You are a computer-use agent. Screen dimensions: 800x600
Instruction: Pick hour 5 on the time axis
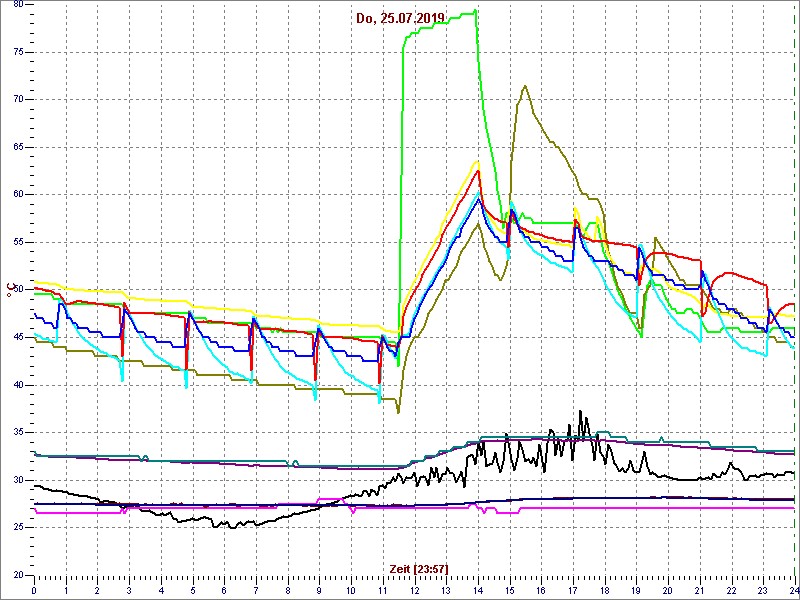pyautogui.click(x=192, y=590)
